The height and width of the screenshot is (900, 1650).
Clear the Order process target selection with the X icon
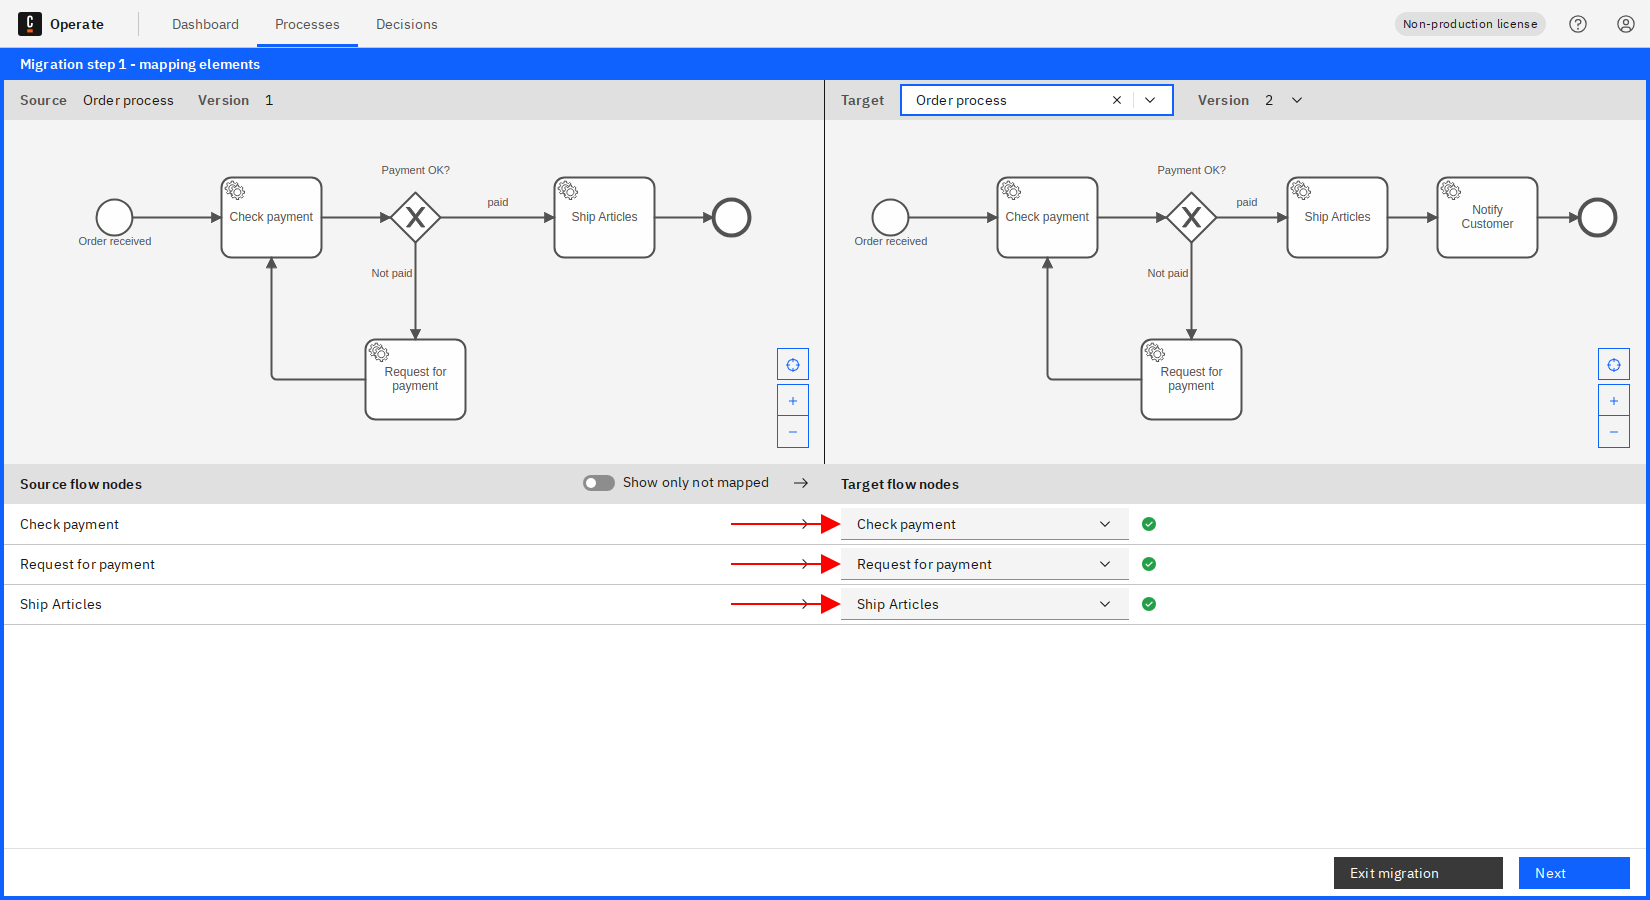point(1117,100)
